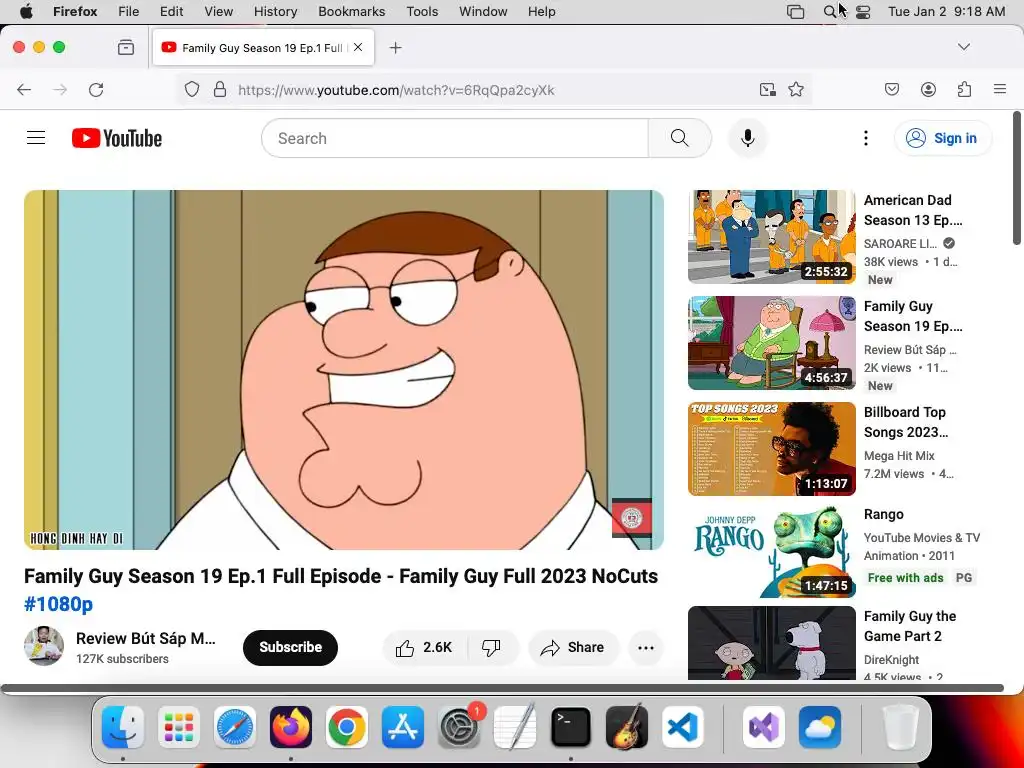Open Launchpad from the dock
The image size is (1024, 768).
(x=178, y=727)
